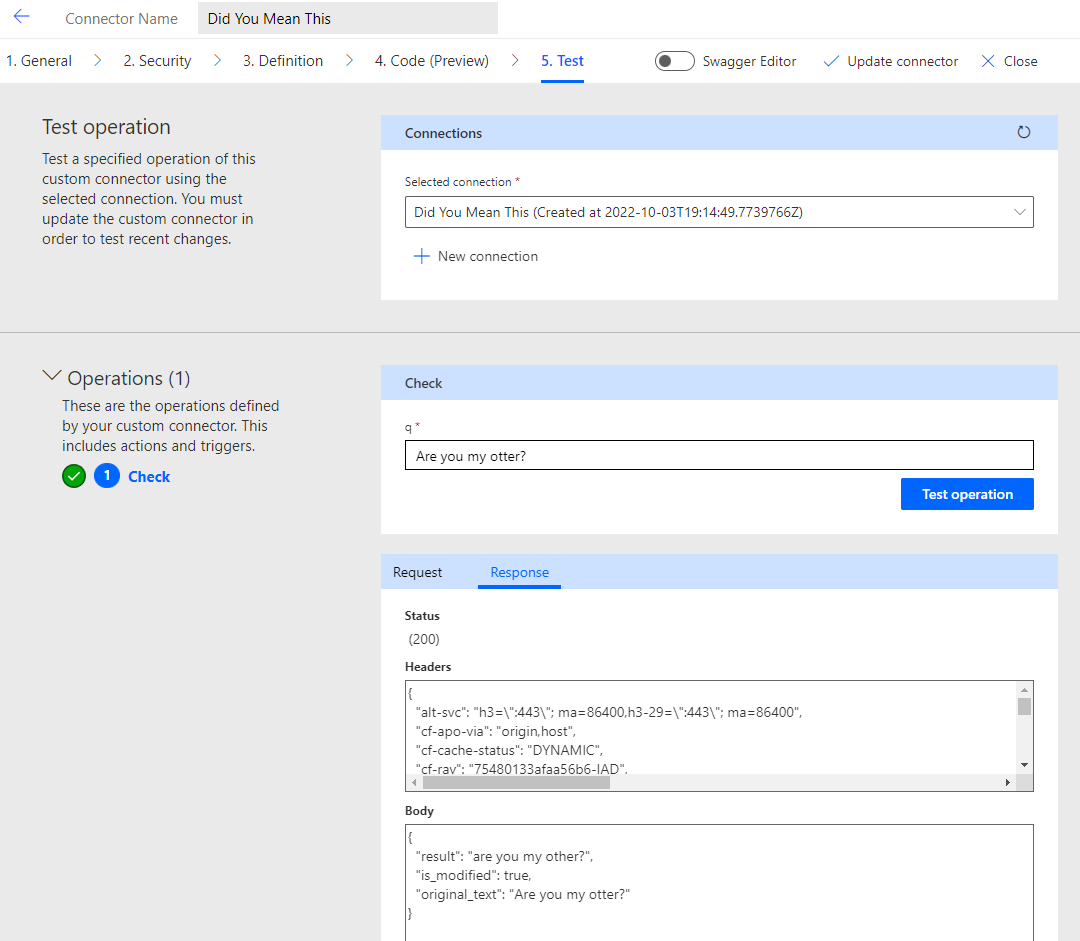1080x941 pixels.
Task: Click the Headers horizontal scrollbar thumb
Action: [516, 783]
